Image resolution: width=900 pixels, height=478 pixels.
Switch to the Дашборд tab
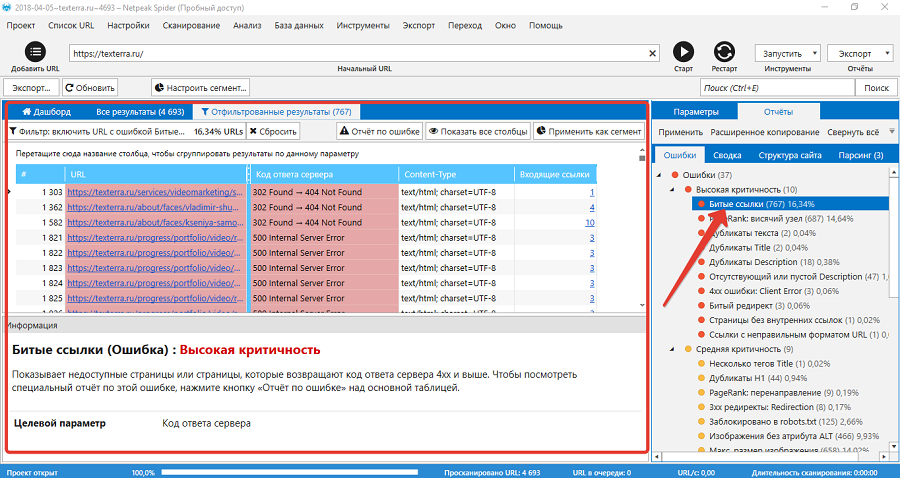(46, 112)
